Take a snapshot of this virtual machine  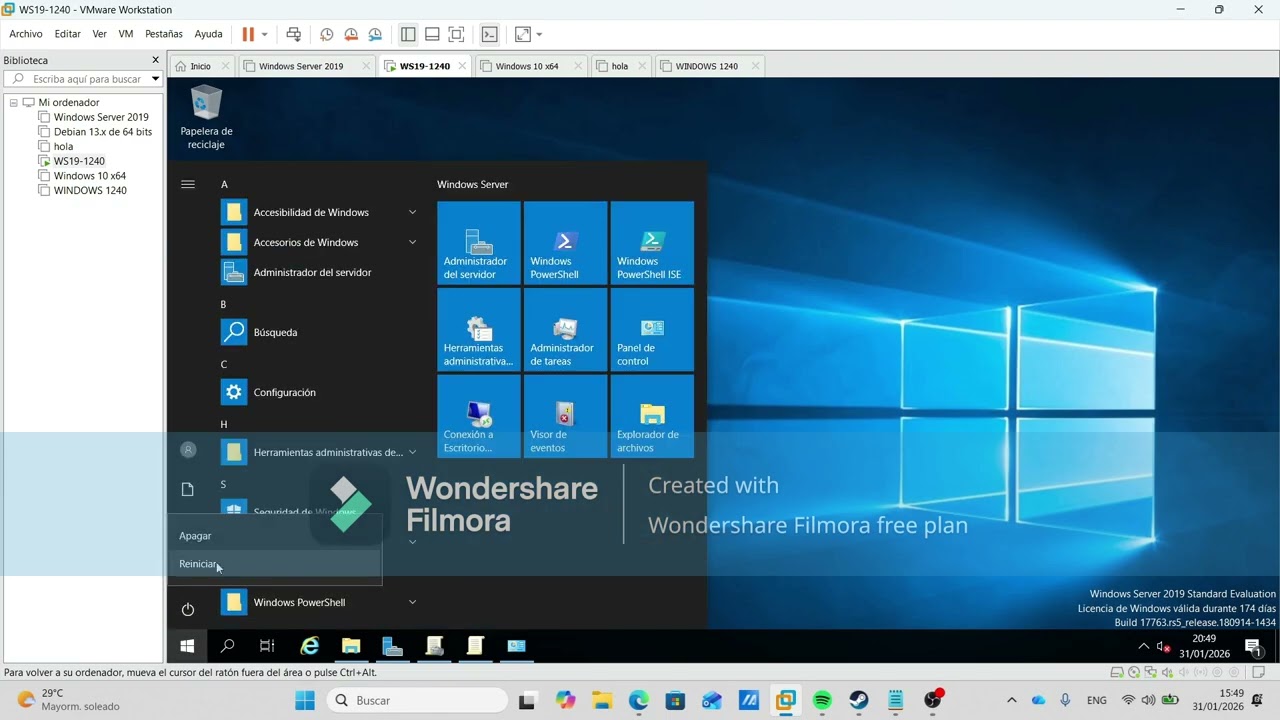tap(327, 34)
